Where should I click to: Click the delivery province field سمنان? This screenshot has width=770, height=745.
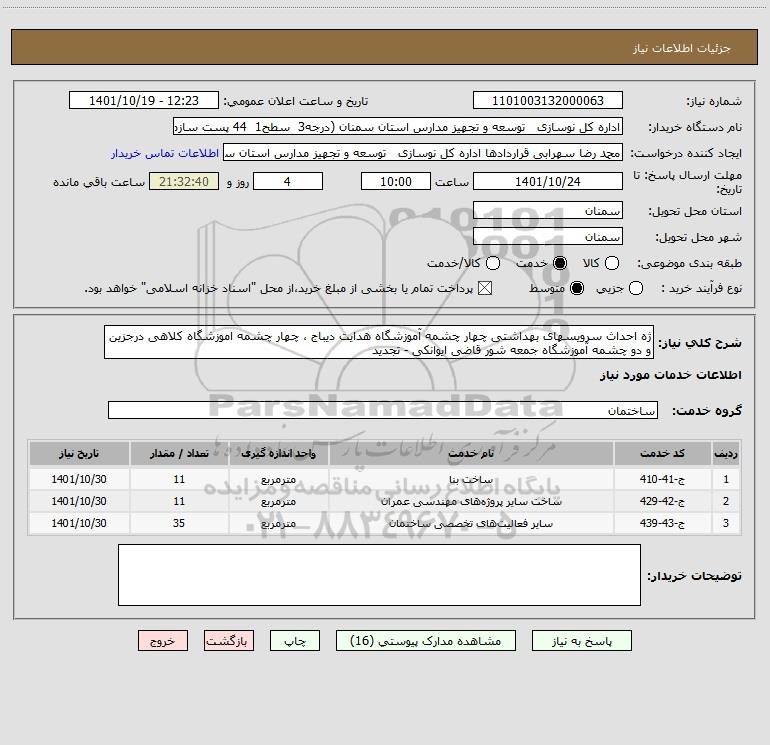tap(548, 211)
